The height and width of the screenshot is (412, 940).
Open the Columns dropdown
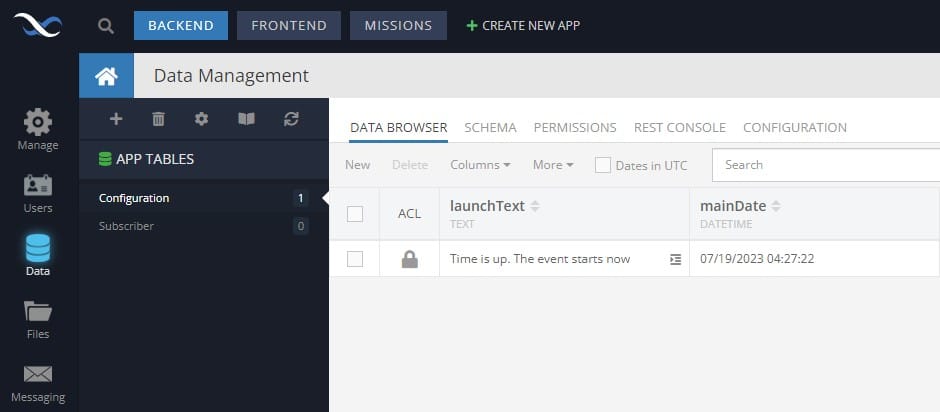(480, 164)
